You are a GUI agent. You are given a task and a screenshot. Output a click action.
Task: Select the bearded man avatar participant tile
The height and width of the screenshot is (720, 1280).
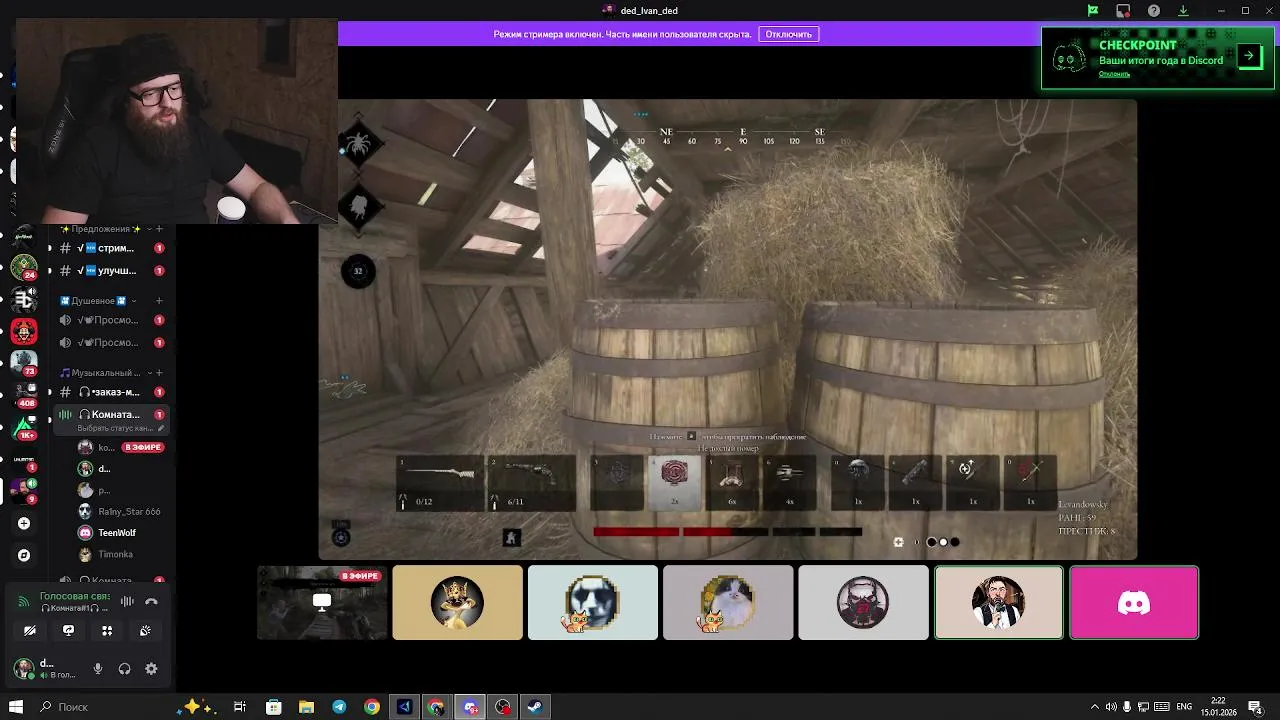tap(999, 602)
